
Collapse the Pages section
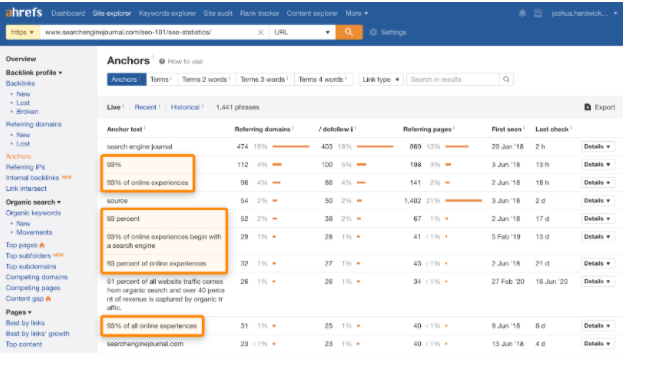coord(19,312)
